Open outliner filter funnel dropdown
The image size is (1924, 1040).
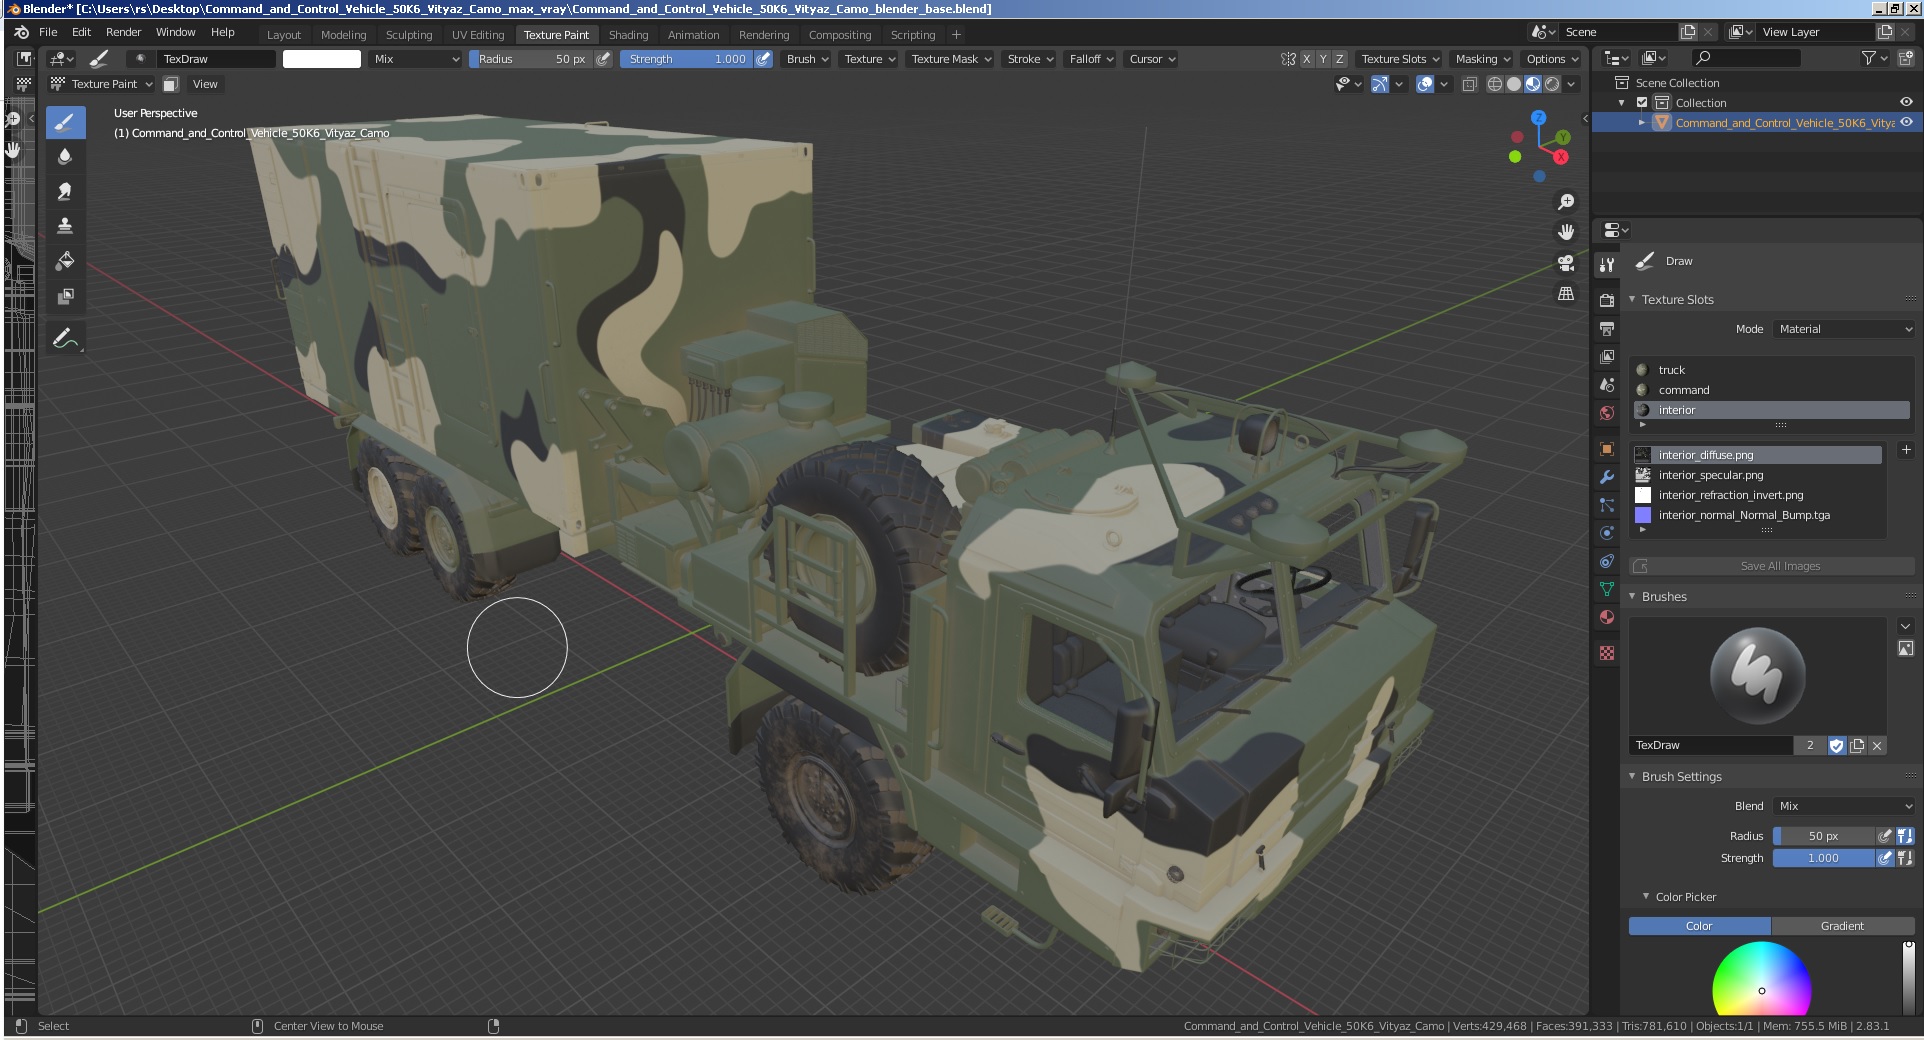pos(1874,58)
